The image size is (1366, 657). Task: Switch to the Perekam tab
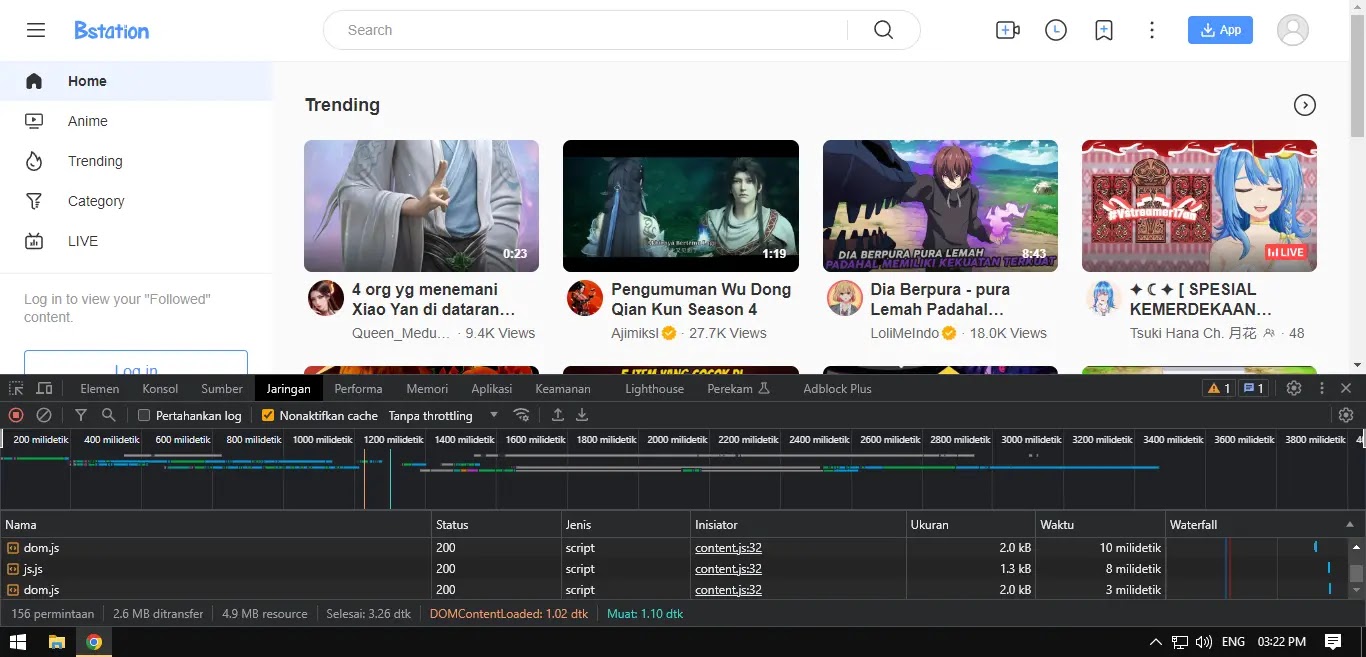[x=738, y=388]
